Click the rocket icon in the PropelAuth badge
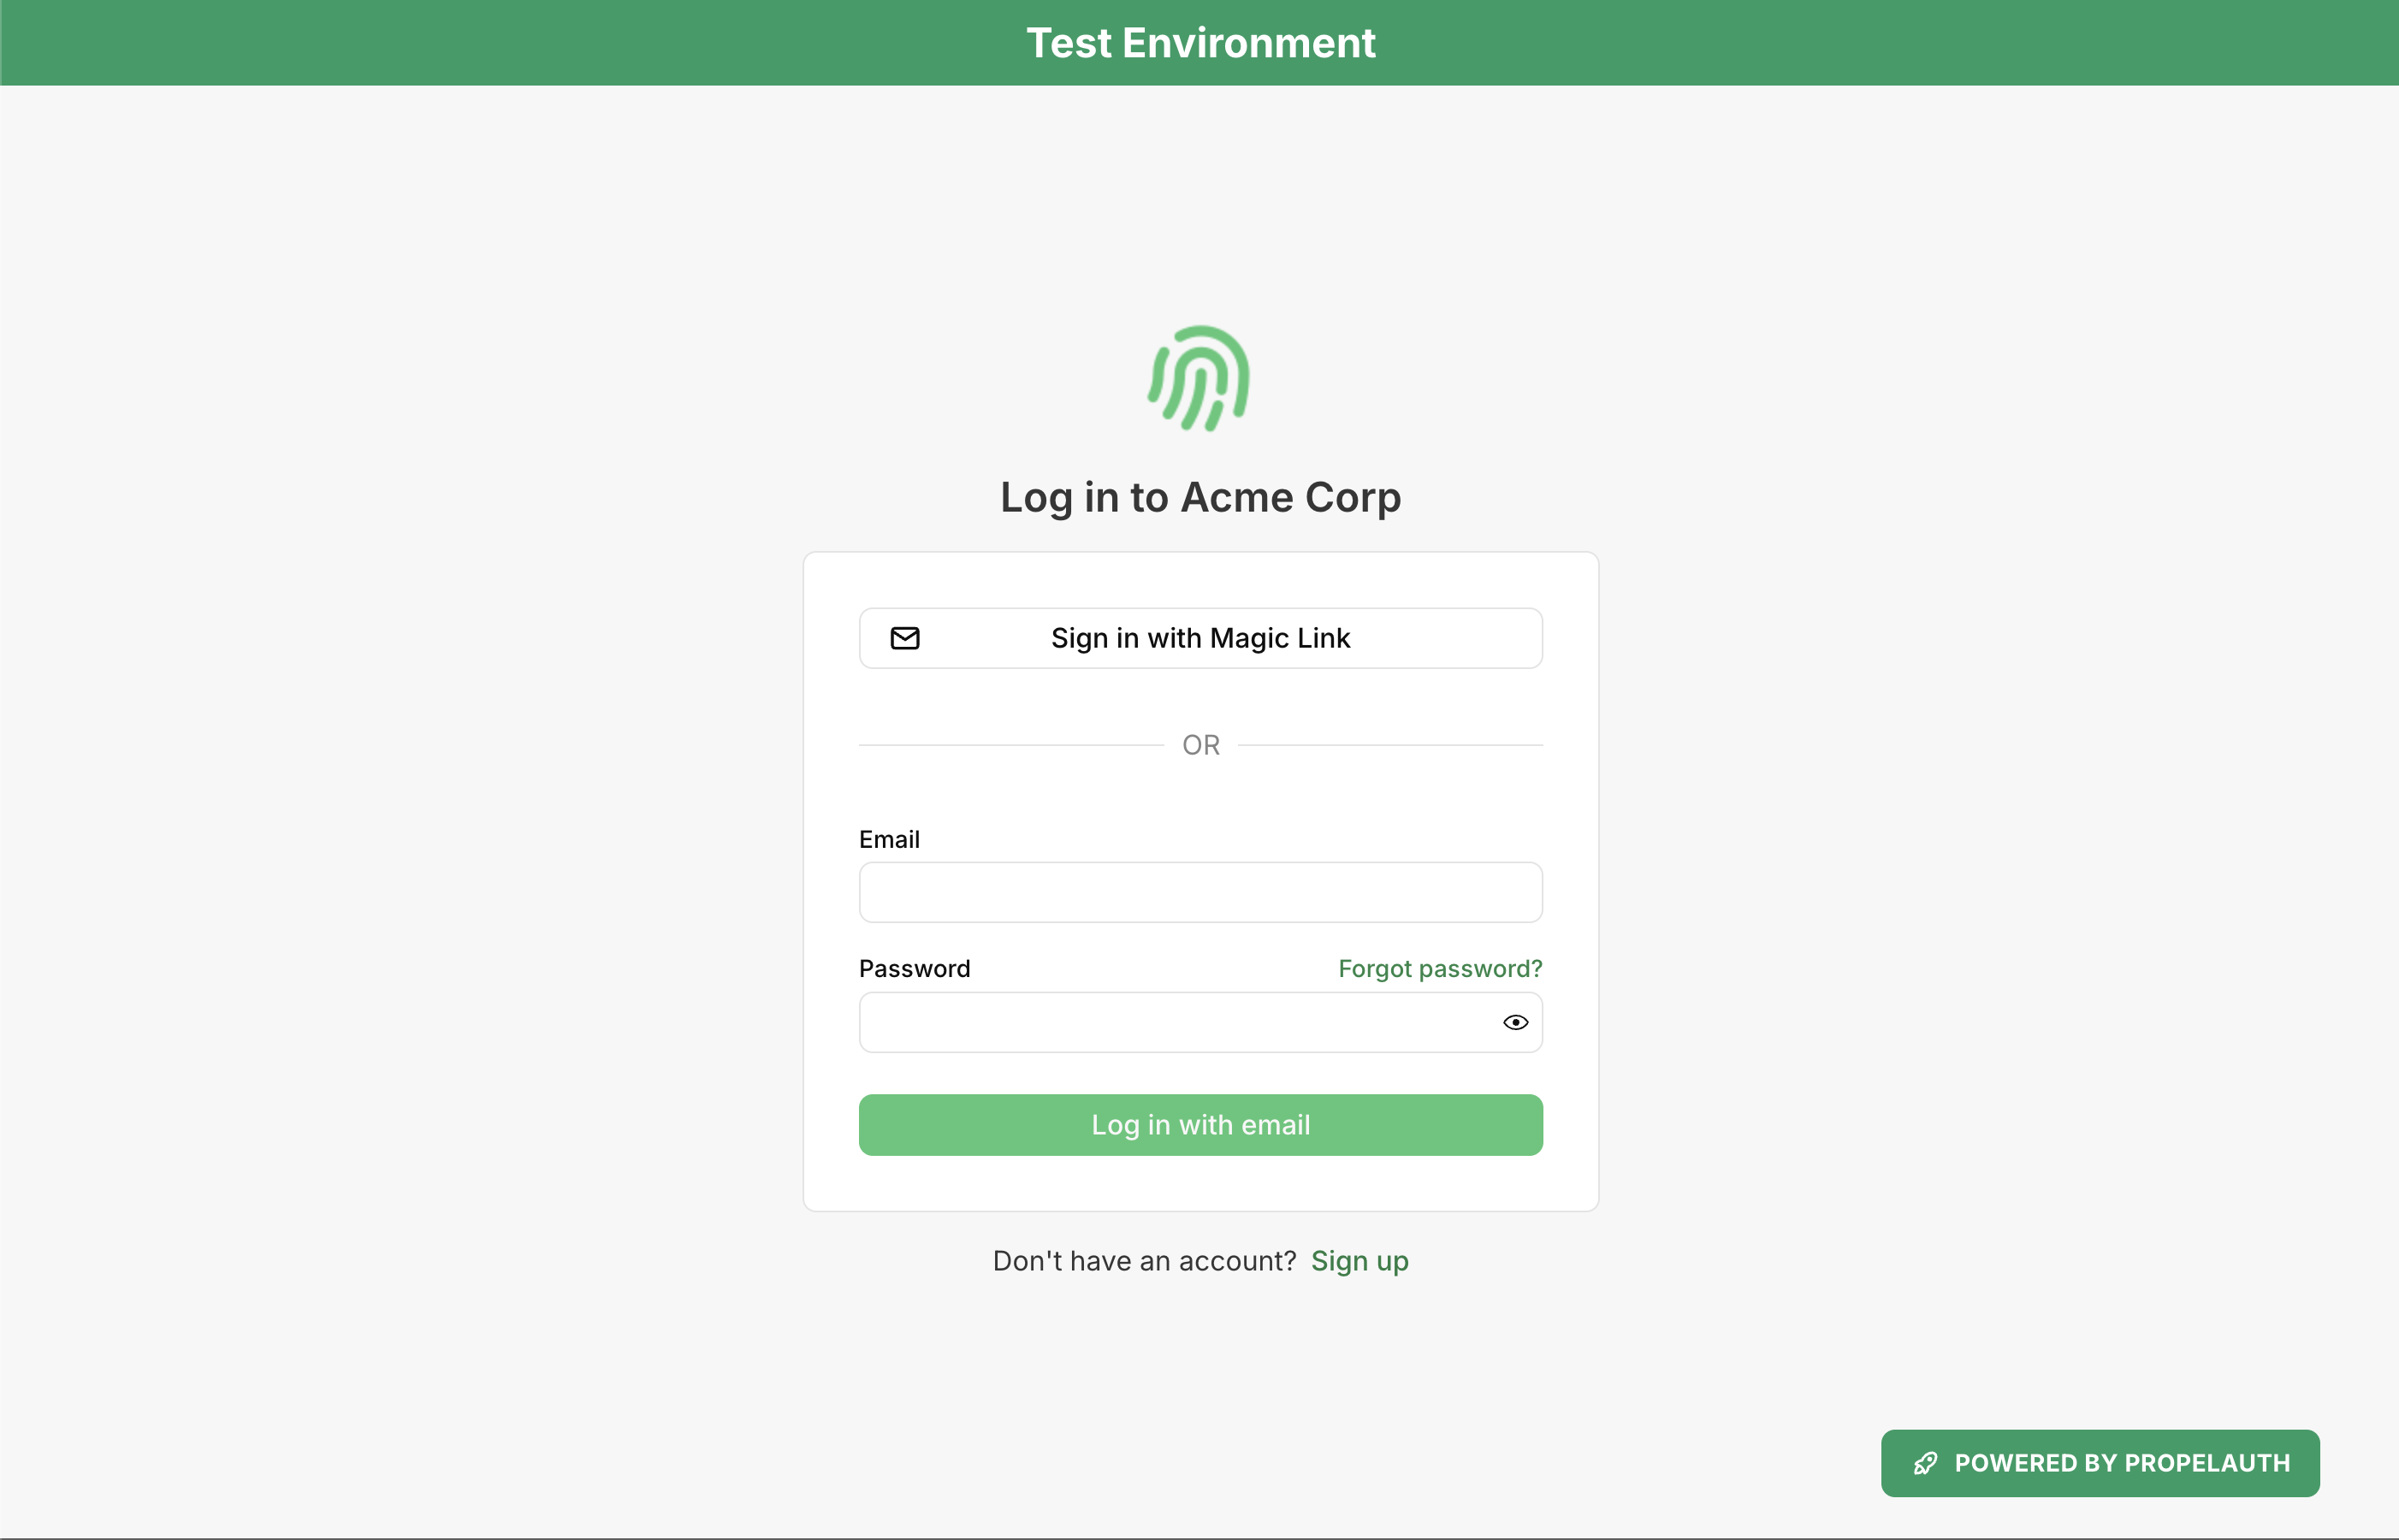Image resolution: width=2399 pixels, height=1540 pixels. point(1923,1463)
